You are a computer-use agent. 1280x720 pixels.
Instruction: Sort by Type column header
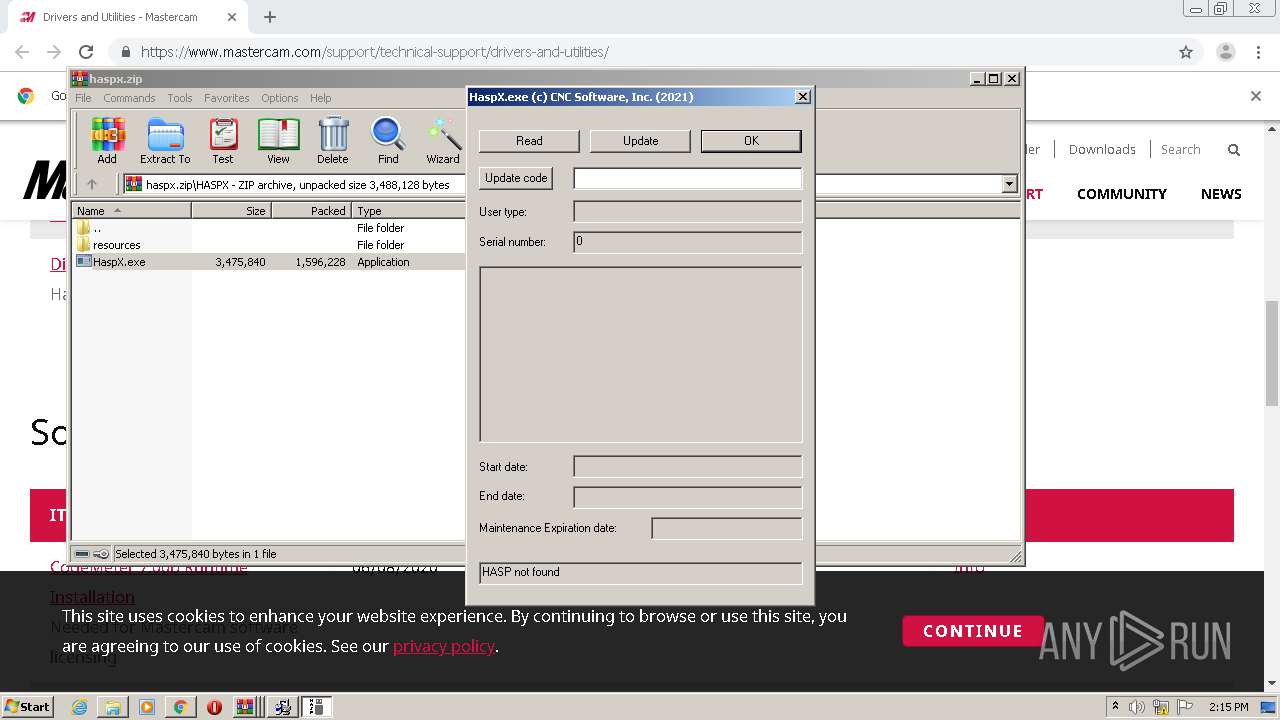(x=408, y=211)
